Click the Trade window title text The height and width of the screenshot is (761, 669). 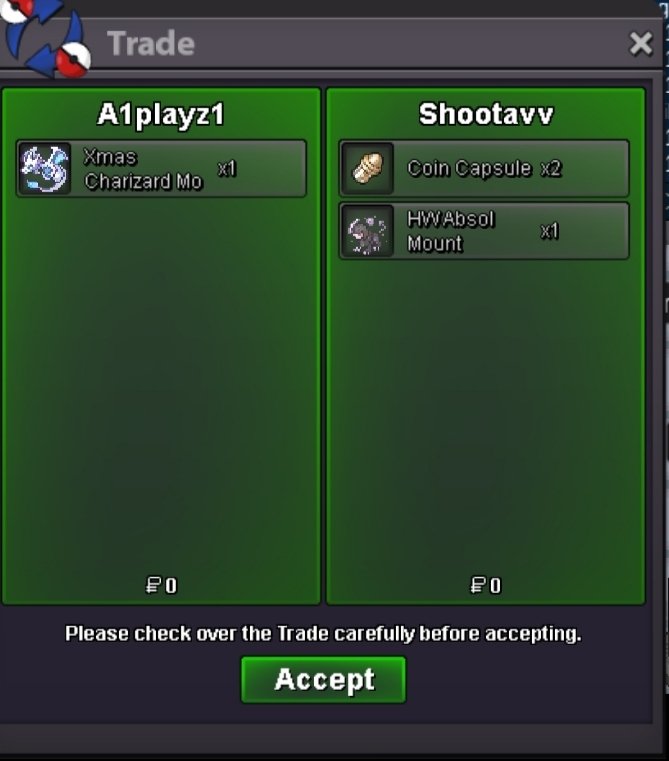(151, 44)
